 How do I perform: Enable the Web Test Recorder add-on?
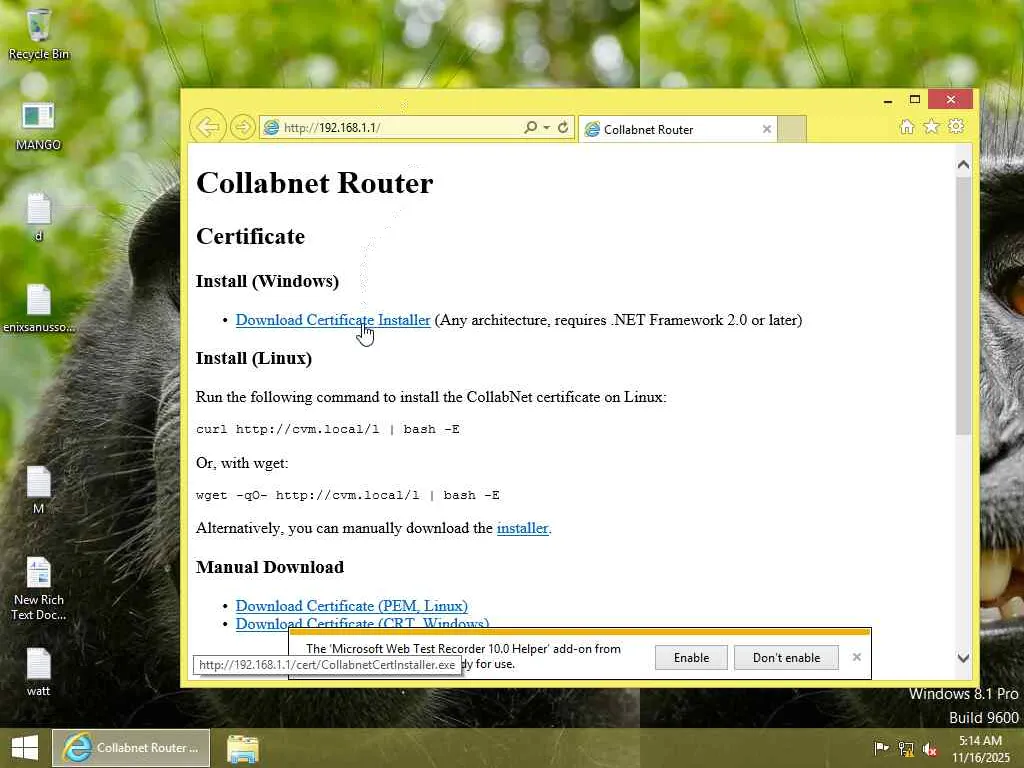(x=691, y=658)
